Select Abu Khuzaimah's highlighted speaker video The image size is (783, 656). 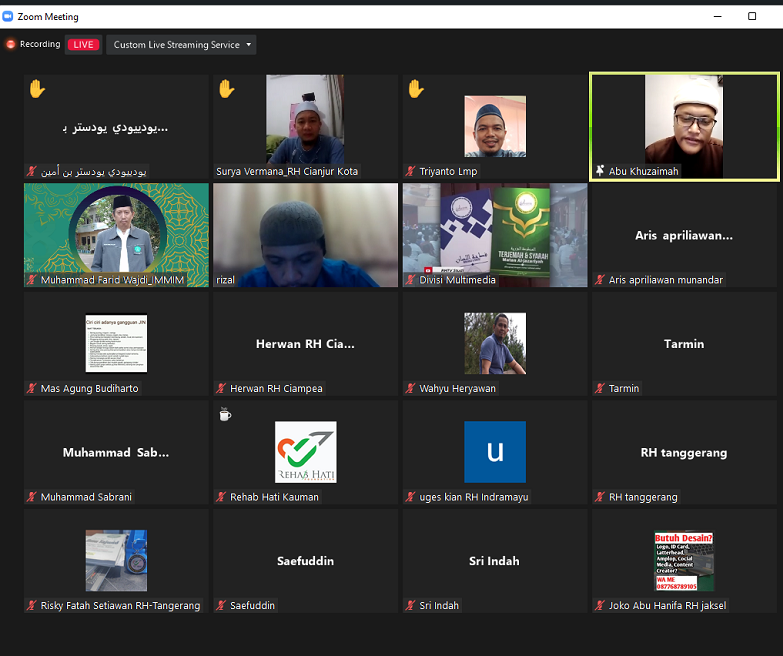click(x=684, y=126)
